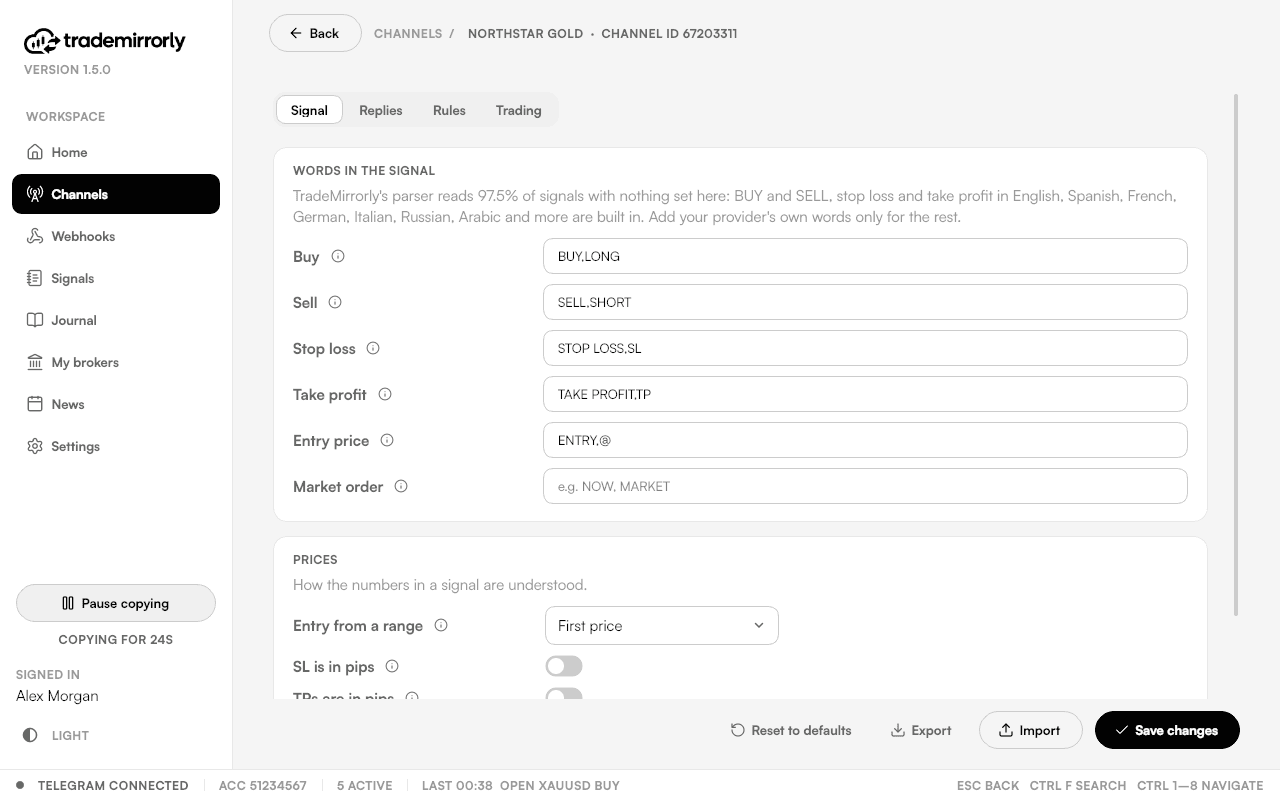Save changes to the channel
1280x800 pixels.
(1167, 730)
